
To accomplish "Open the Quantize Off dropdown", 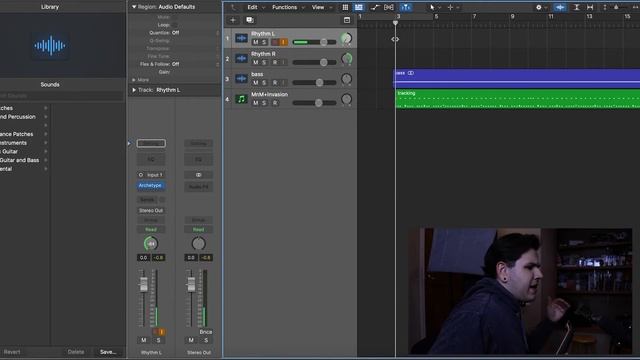I will click(x=176, y=33).
